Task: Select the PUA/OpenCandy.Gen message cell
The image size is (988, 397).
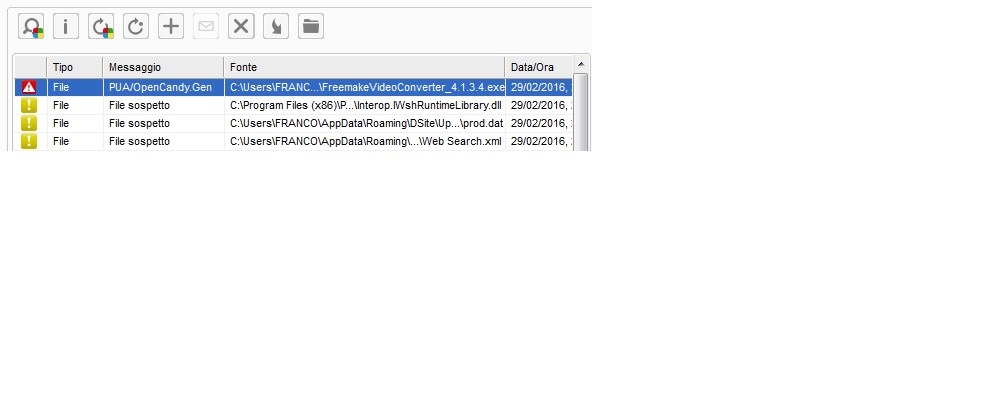Action: (161, 87)
